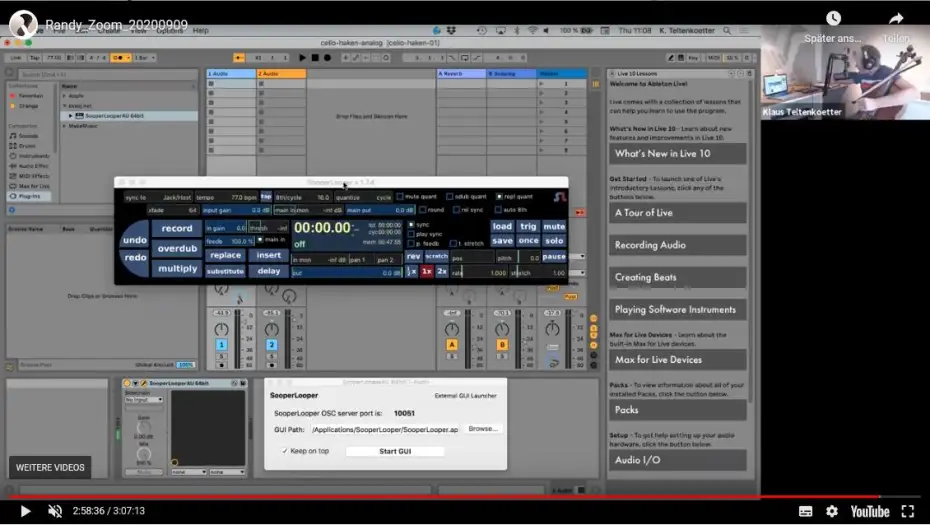Image resolution: width=930 pixels, height=525 pixels.
Task: Toggle the odub quant checkbox
Action: (450, 196)
